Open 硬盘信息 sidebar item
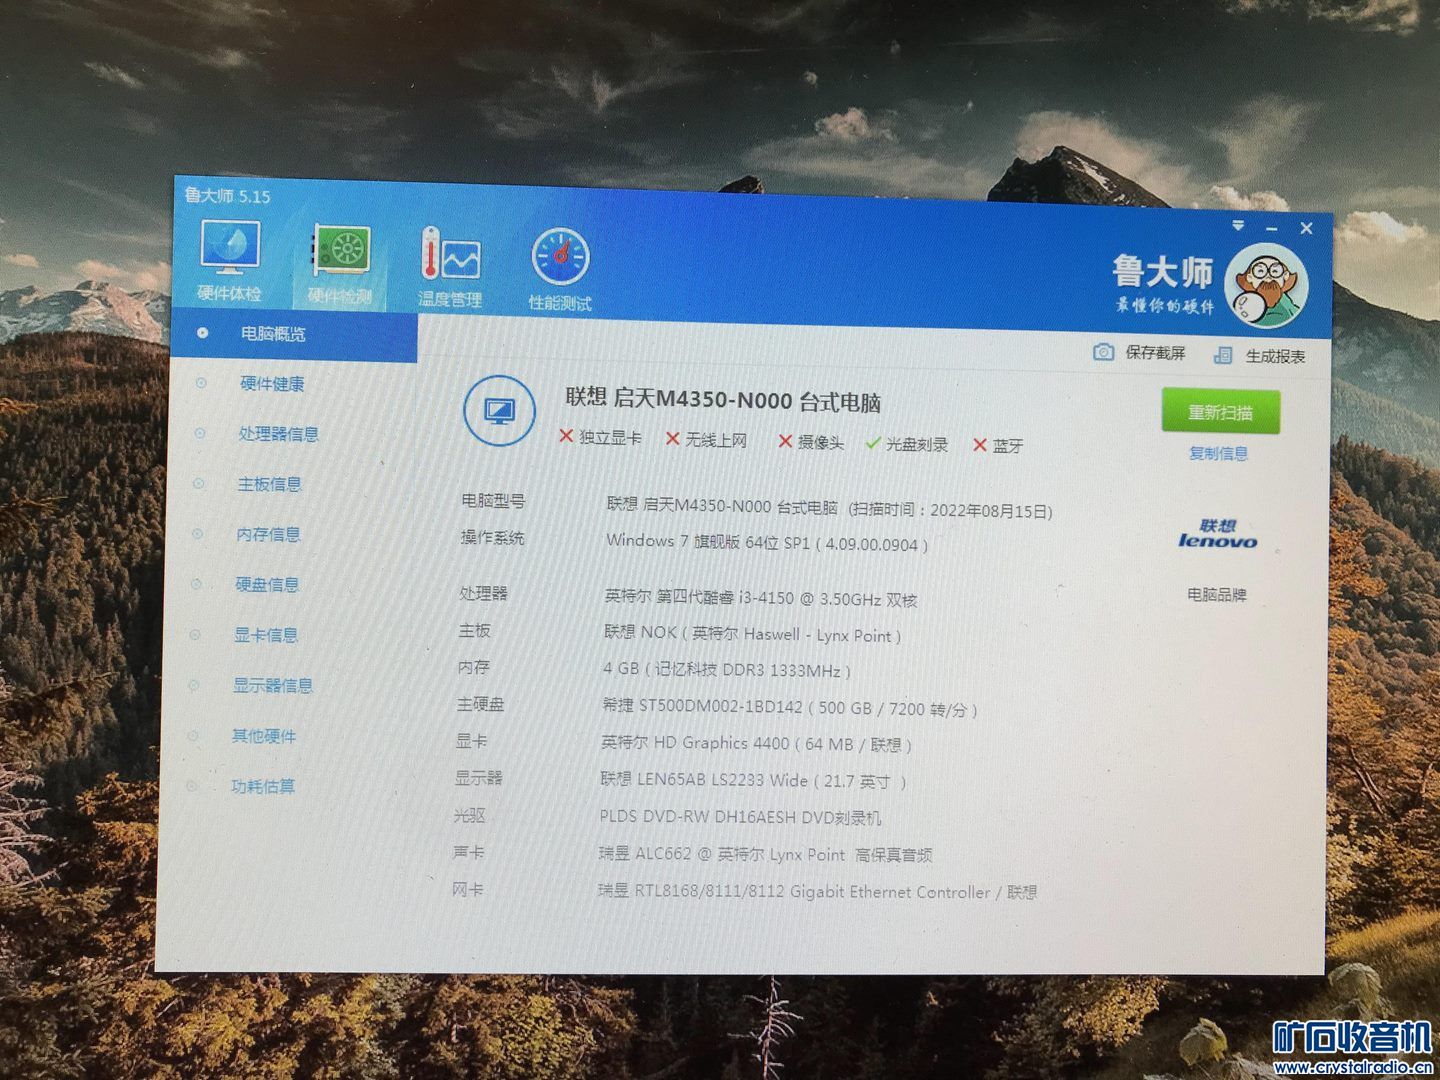Image resolution: width=1440 pixels, height=1080 pixels. (267, 584)
